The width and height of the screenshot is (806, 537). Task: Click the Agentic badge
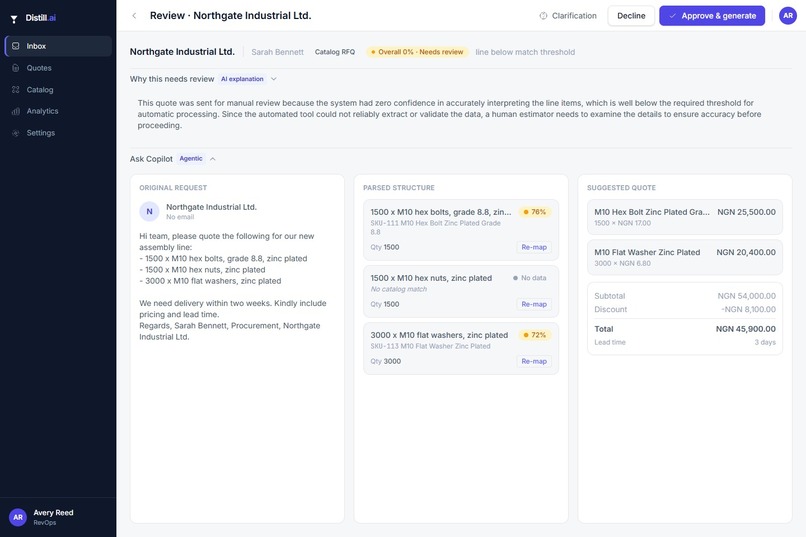click(x=191, y=159)
